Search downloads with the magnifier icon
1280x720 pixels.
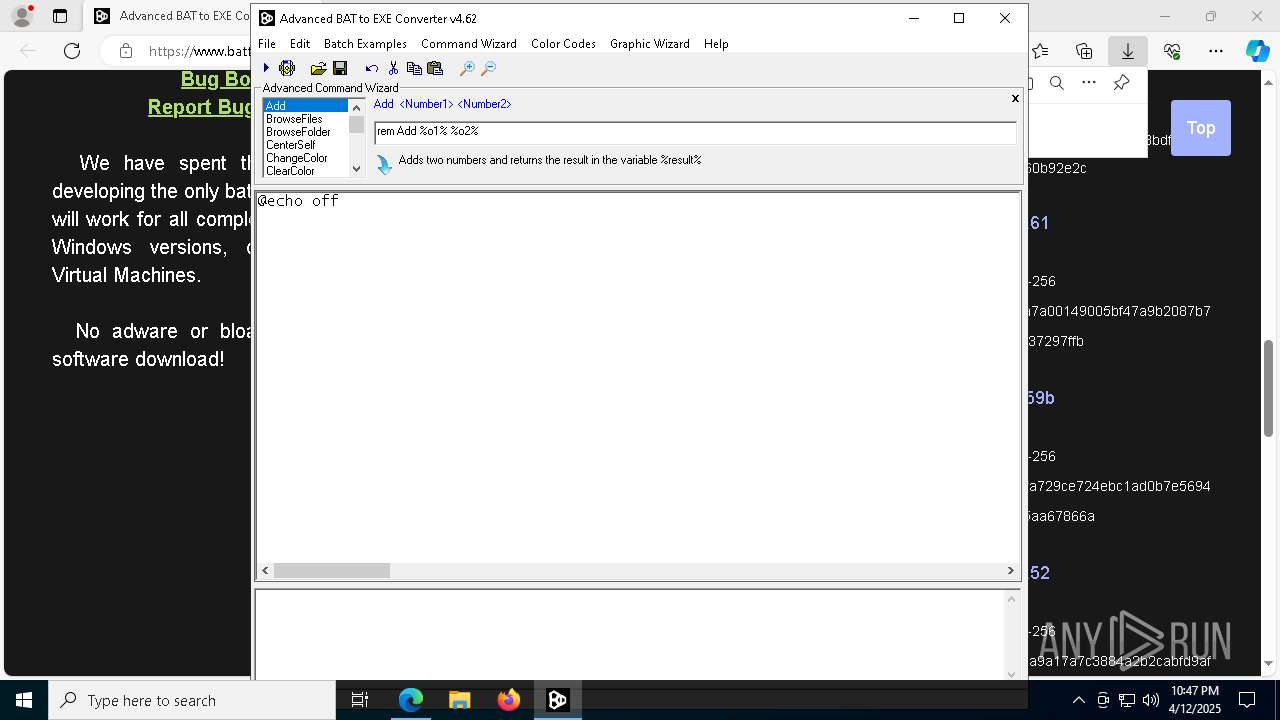1057,83
